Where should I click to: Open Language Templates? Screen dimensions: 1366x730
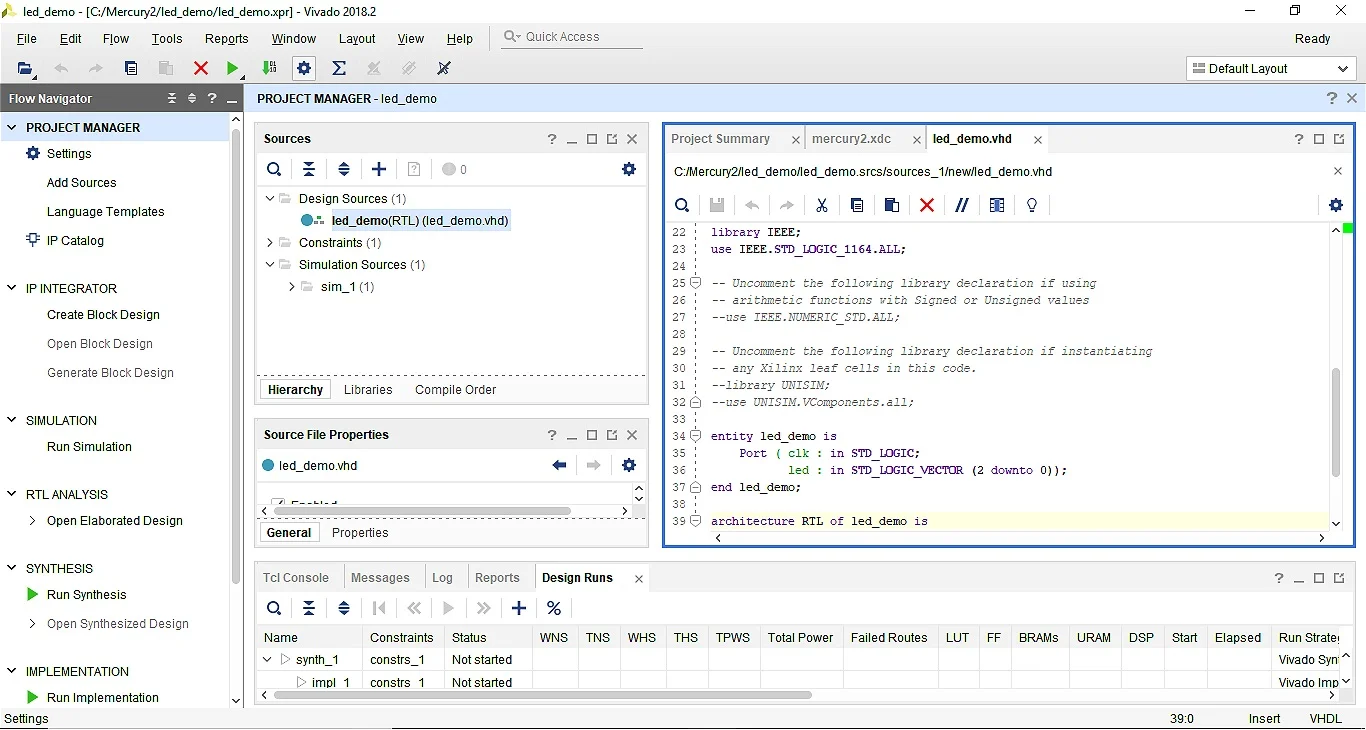tap(106, 212)
